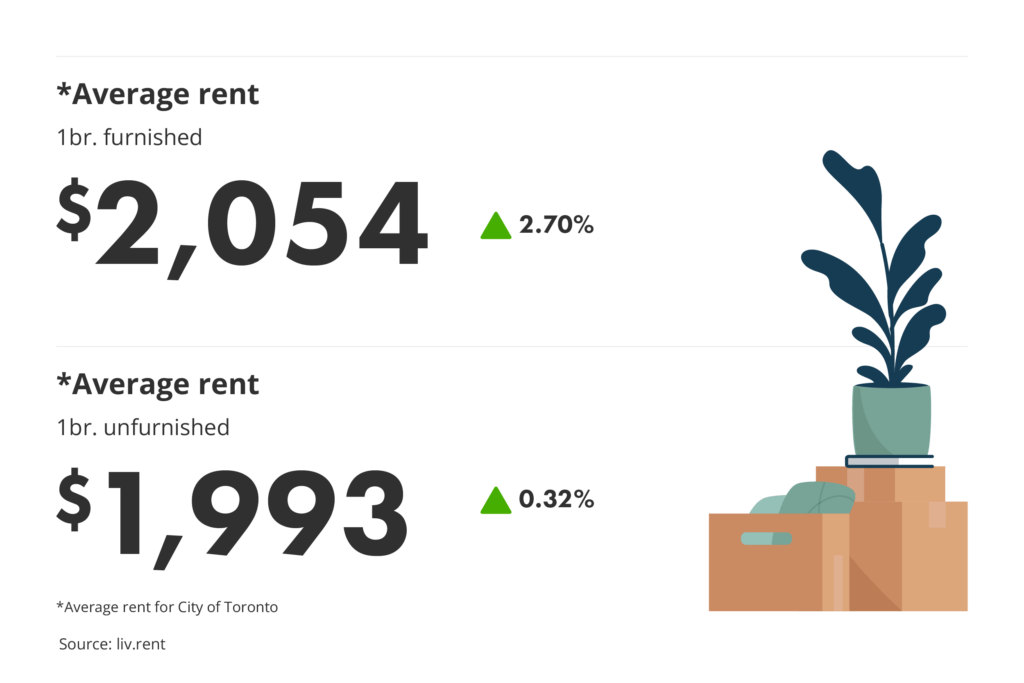Click the book under the plant pot
Screen dimensions: 1024x683
tap(890, 461)
